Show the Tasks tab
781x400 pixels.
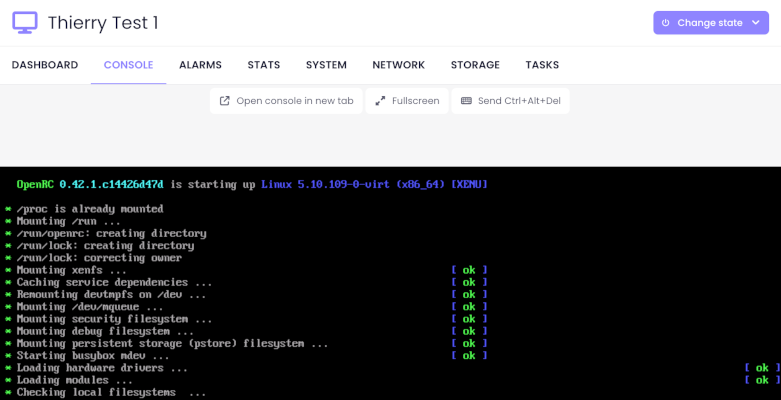pos(542,65)
